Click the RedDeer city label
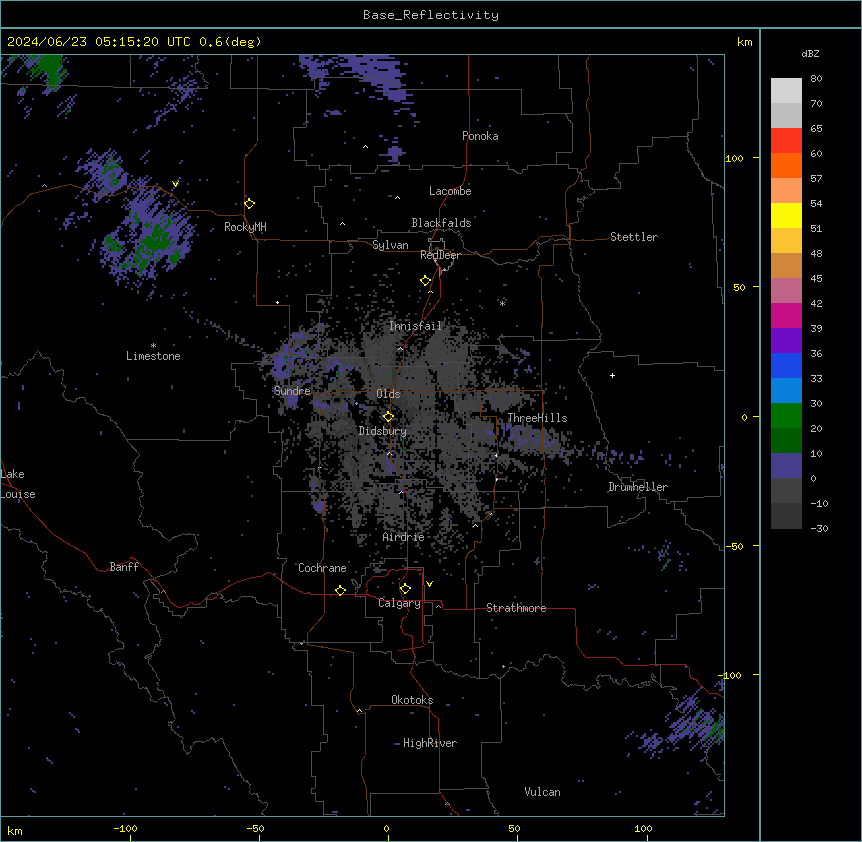The height and width of the screenshot is (842, 862). point(440,255)
